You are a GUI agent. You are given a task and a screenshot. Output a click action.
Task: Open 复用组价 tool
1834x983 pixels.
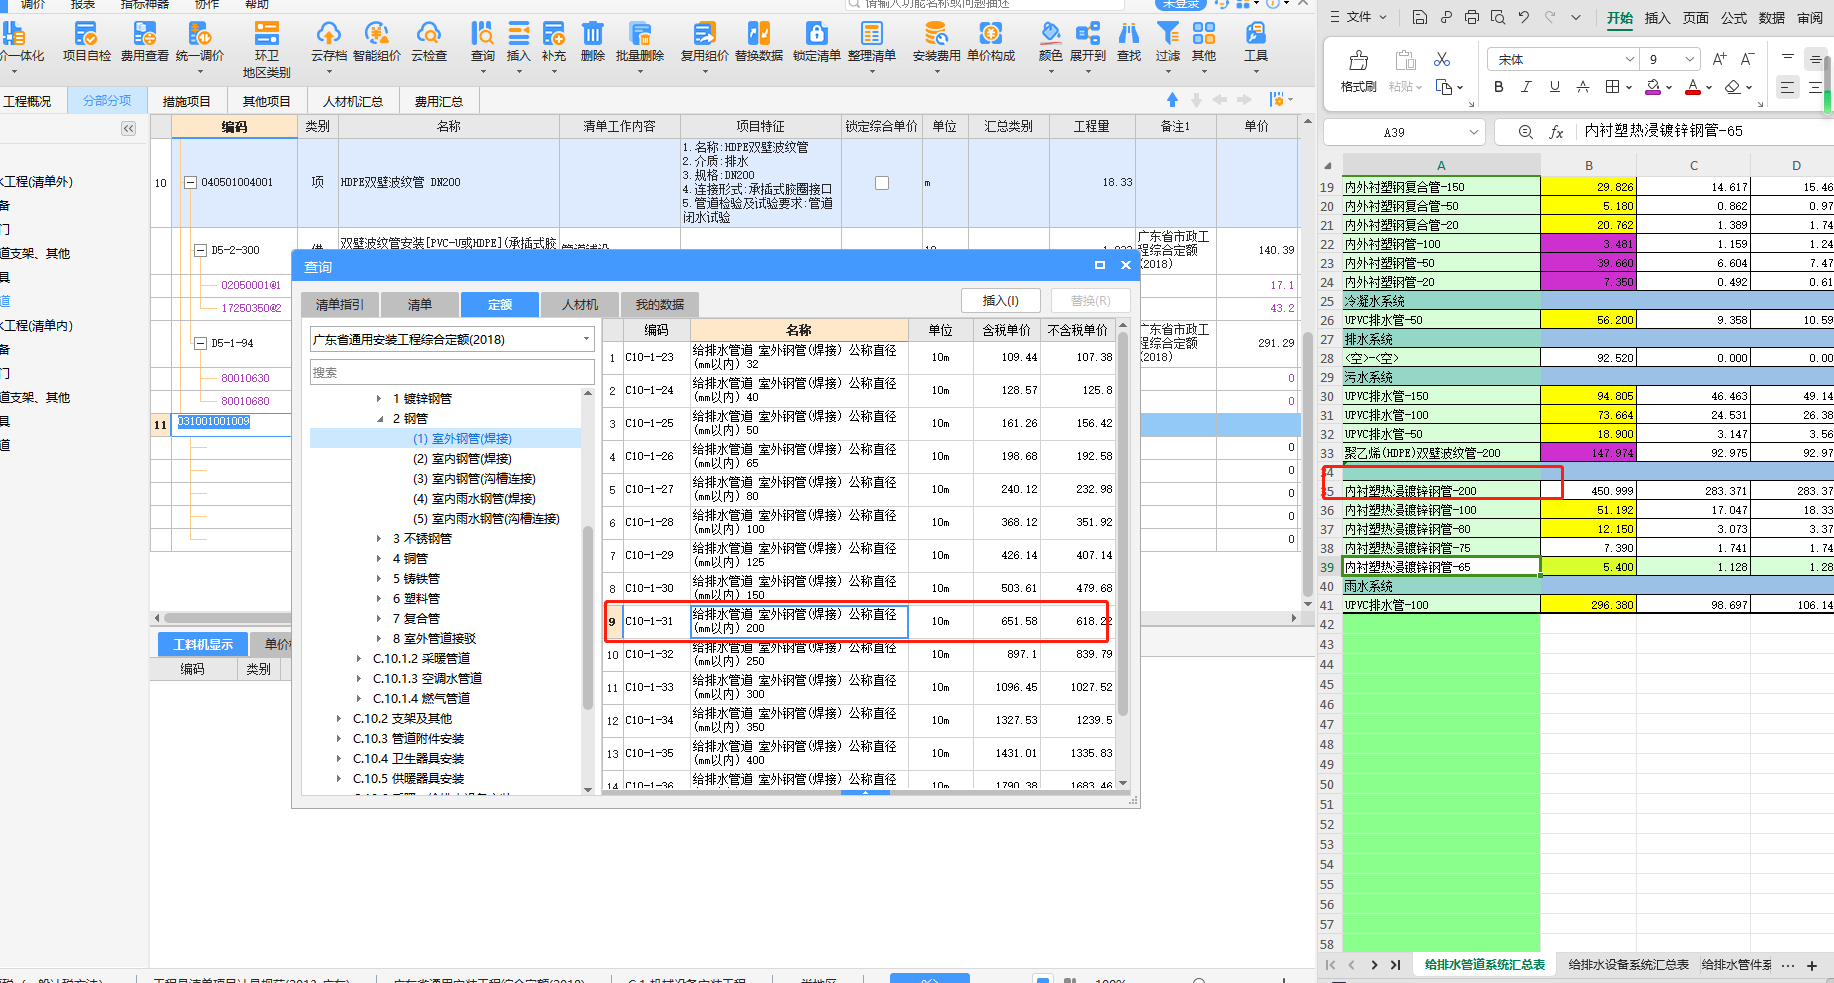pyautogui.click(x=705, y=42)
